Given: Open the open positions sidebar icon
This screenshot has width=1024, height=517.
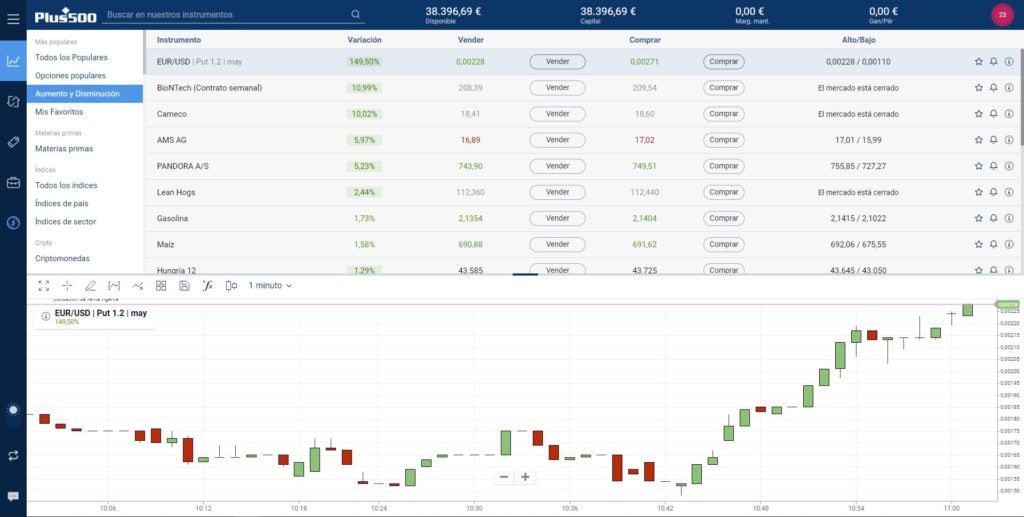Looking at the screenshot, I should coord(13,101).
